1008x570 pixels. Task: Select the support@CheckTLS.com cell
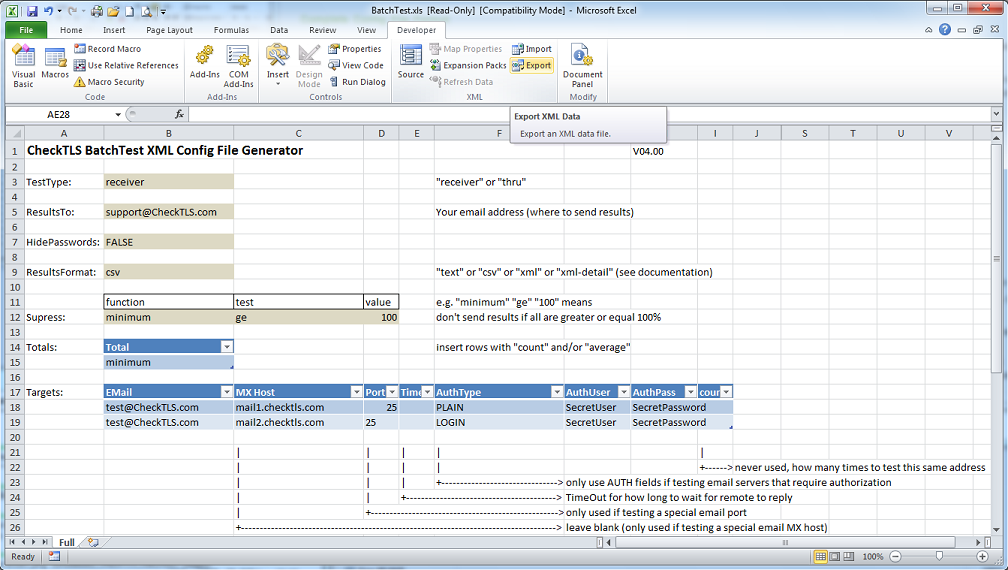point(168,212)
